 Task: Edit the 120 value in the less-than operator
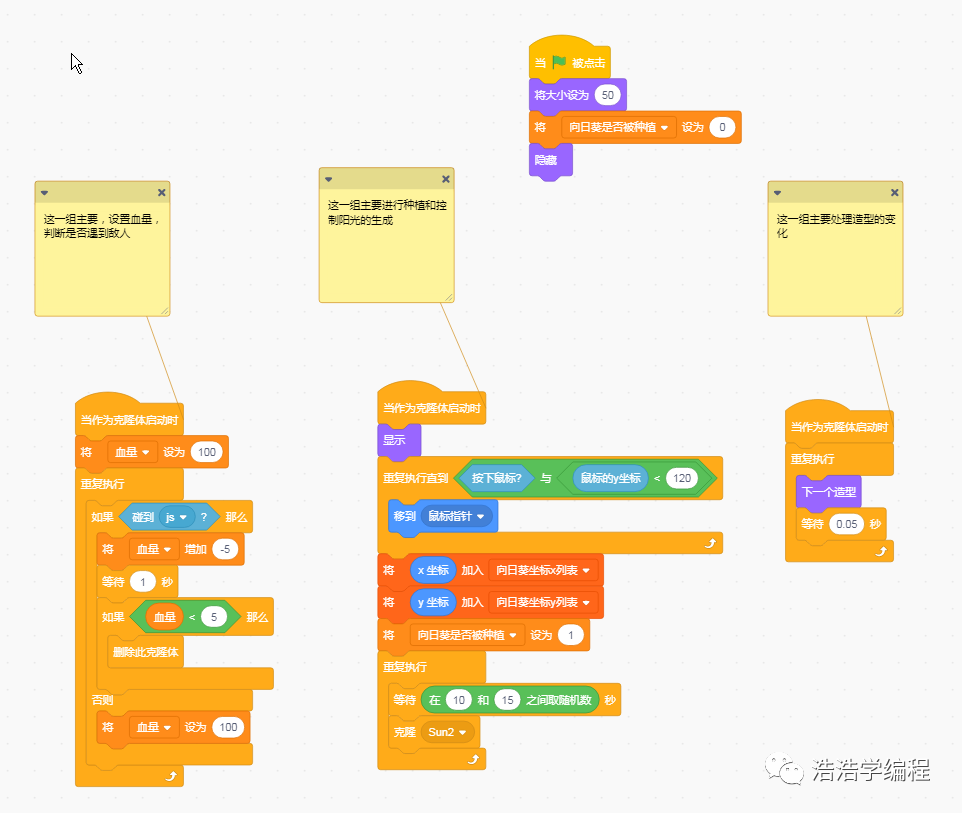[x=682, y=478]
